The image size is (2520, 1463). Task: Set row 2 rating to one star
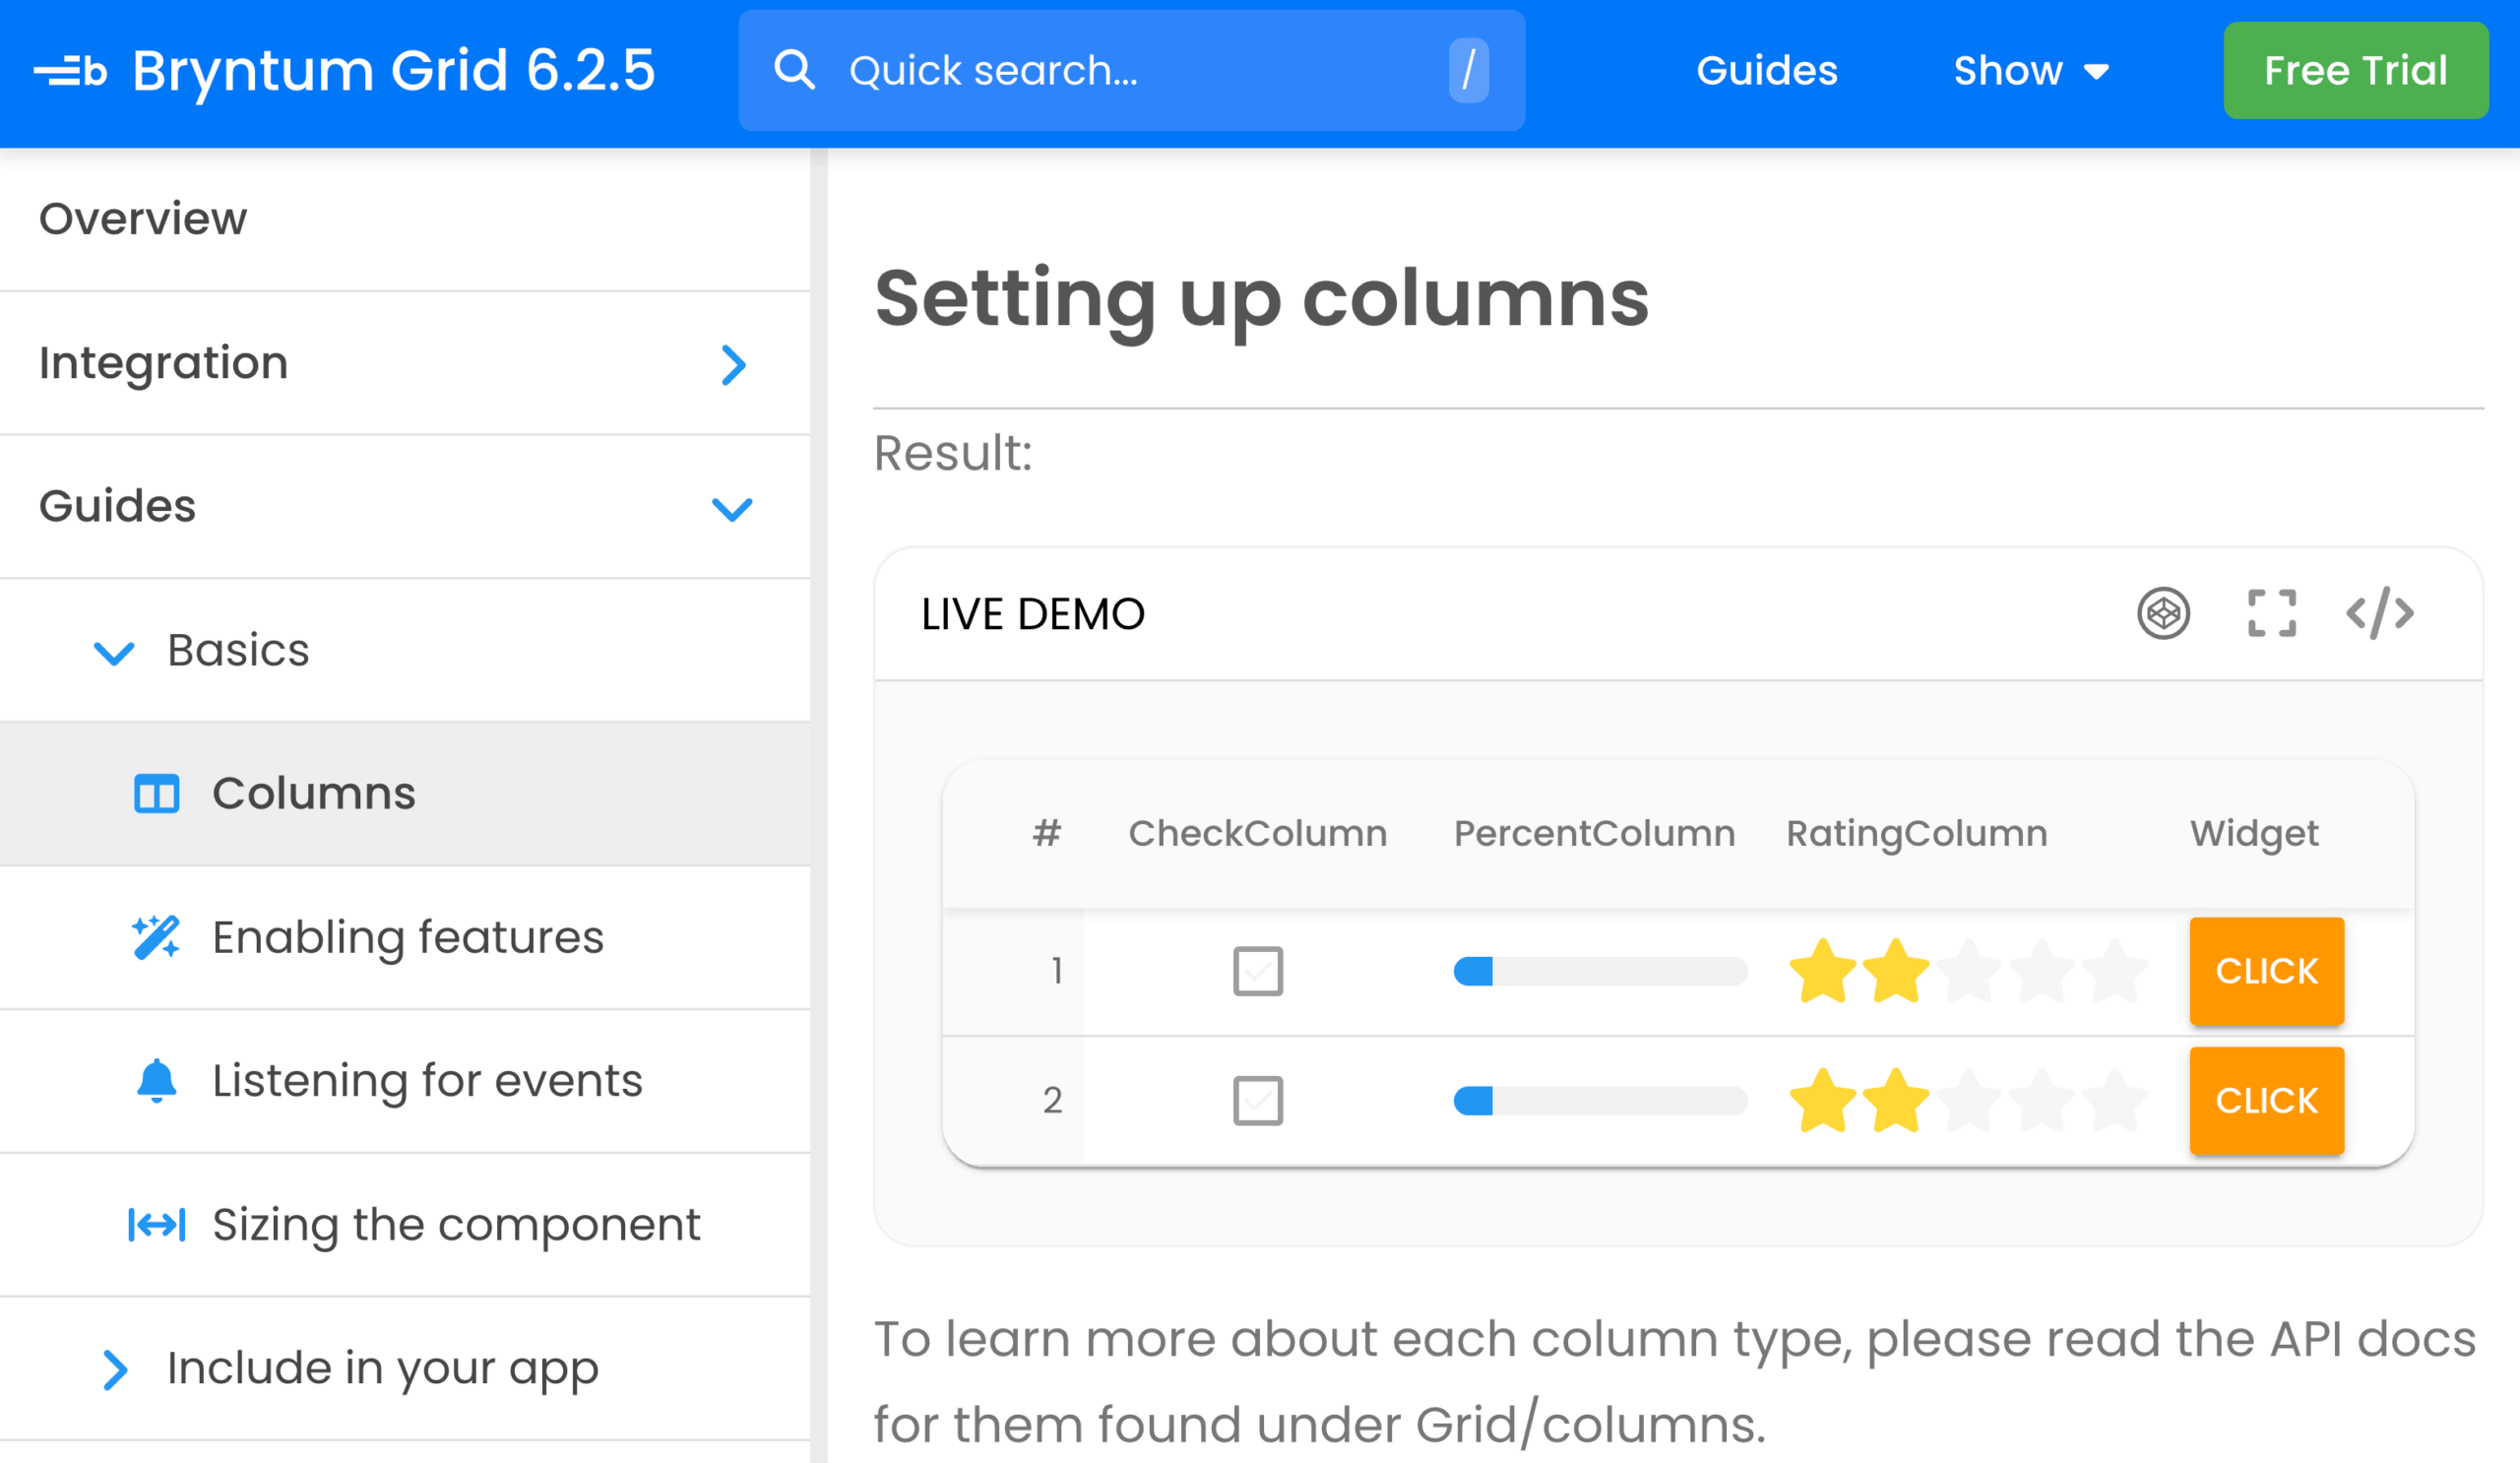pyautogui.click(x=1822, y=1101)
